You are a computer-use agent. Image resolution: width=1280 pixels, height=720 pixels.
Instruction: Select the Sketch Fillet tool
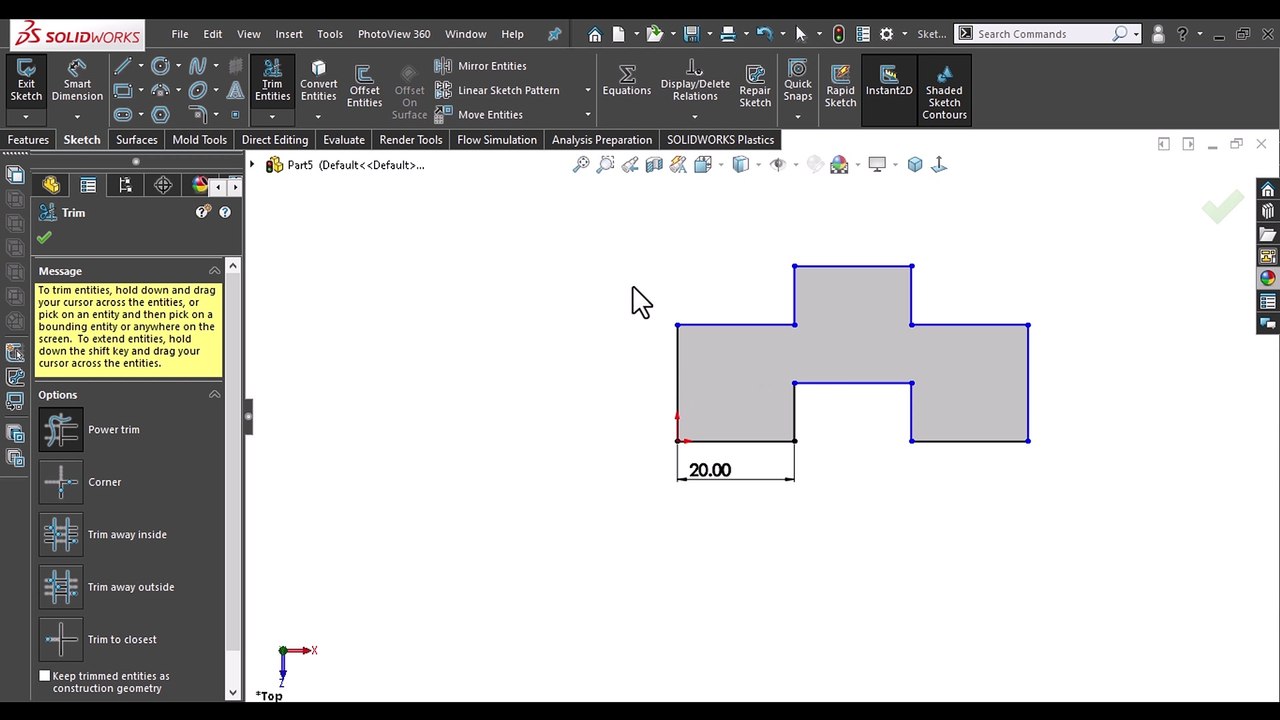tap(197, 114)
